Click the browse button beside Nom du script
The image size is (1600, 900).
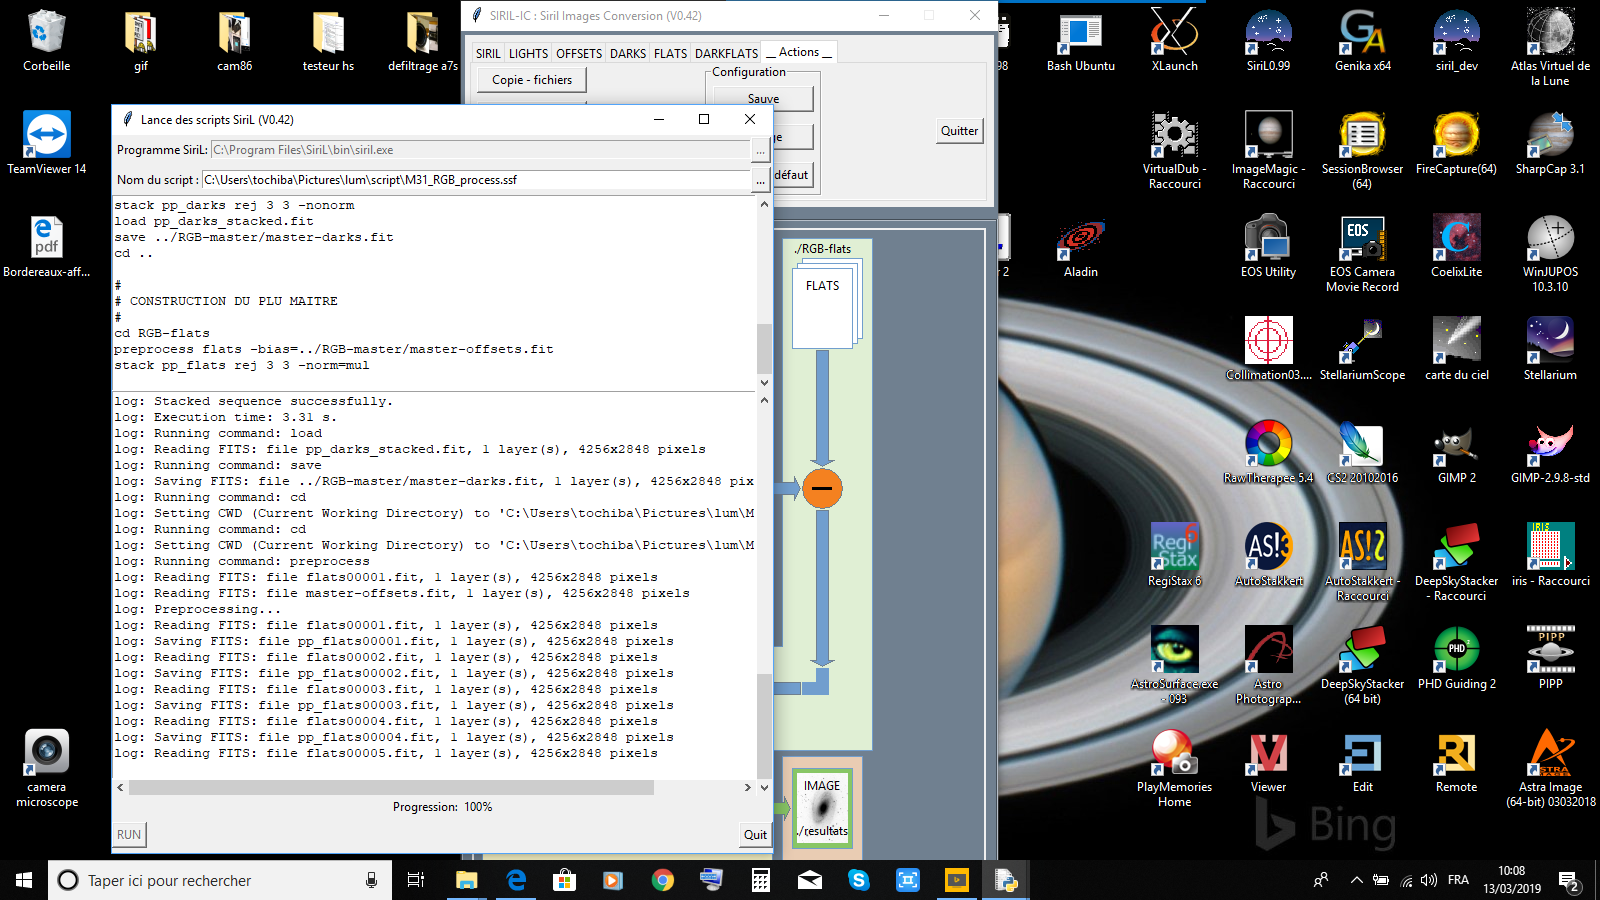coord(761,180)
